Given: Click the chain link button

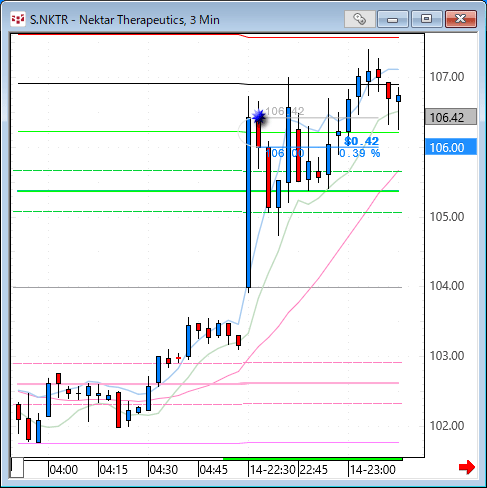Looking at the screenshot, I should 359,19.
